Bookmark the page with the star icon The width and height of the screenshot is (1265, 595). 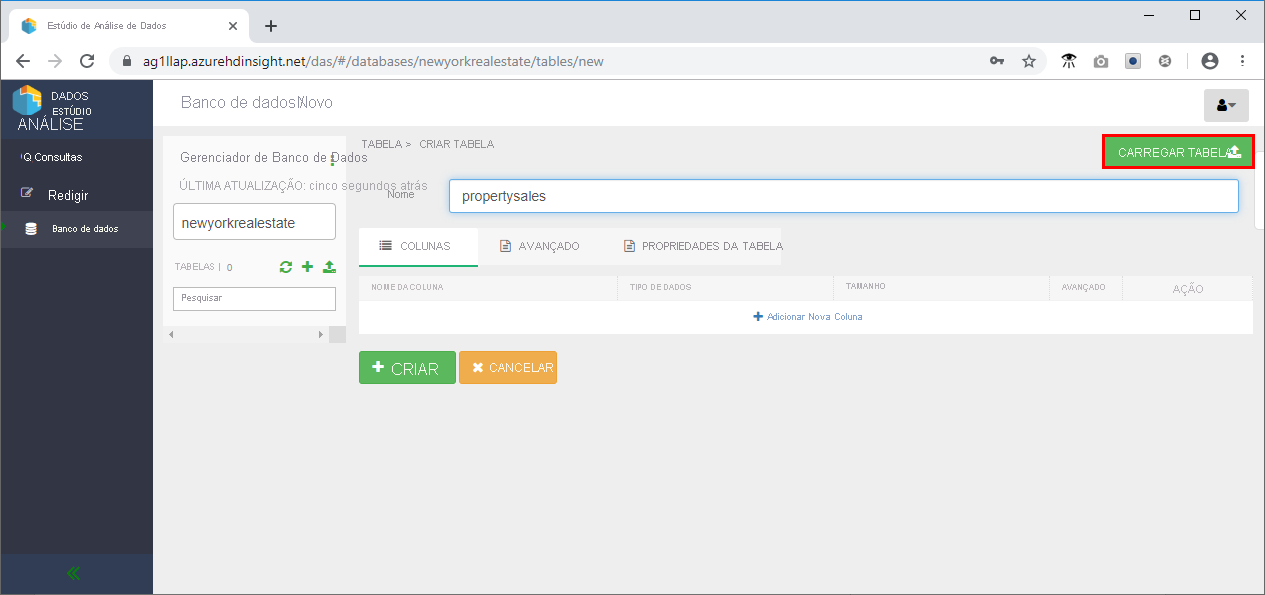[x=1029, y=61]
